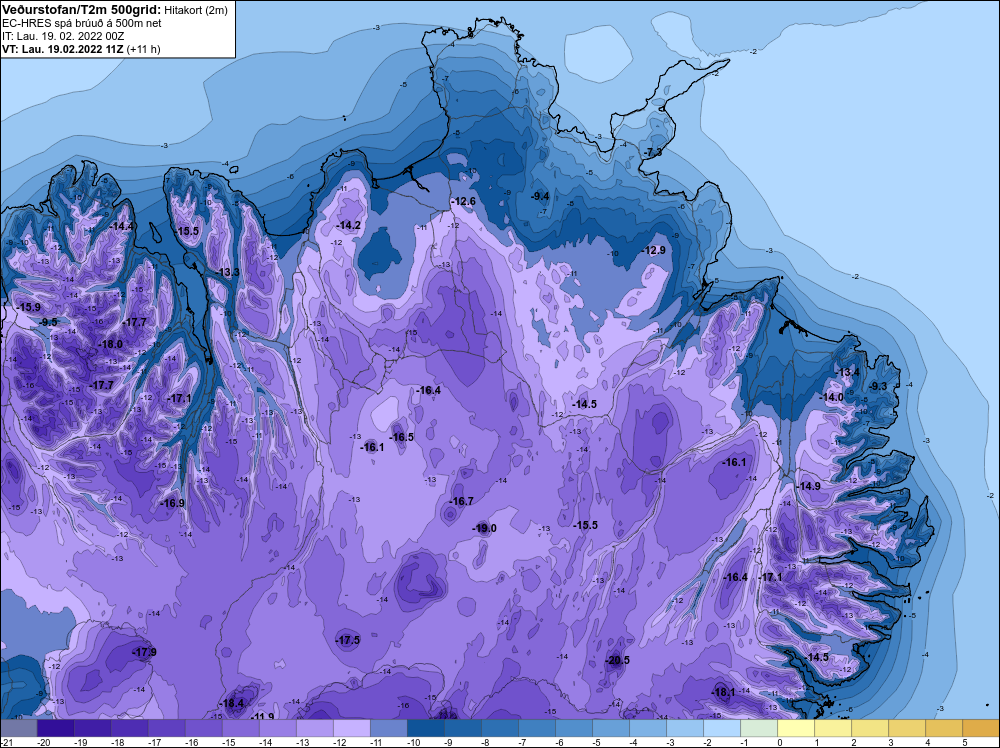Click the legend scale label 4
The width and height of the screenshot is (1000, 748).
[928, 742]
